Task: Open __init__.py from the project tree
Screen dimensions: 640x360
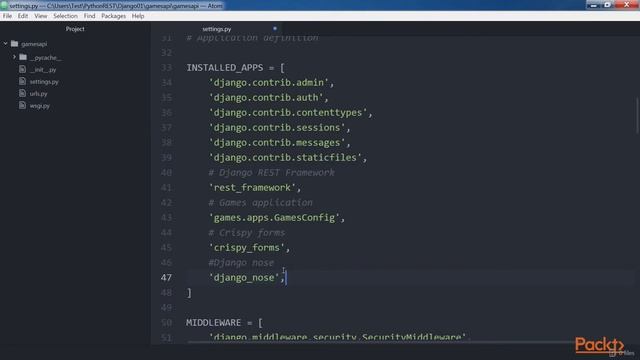Action: click(x=43, y=70)
